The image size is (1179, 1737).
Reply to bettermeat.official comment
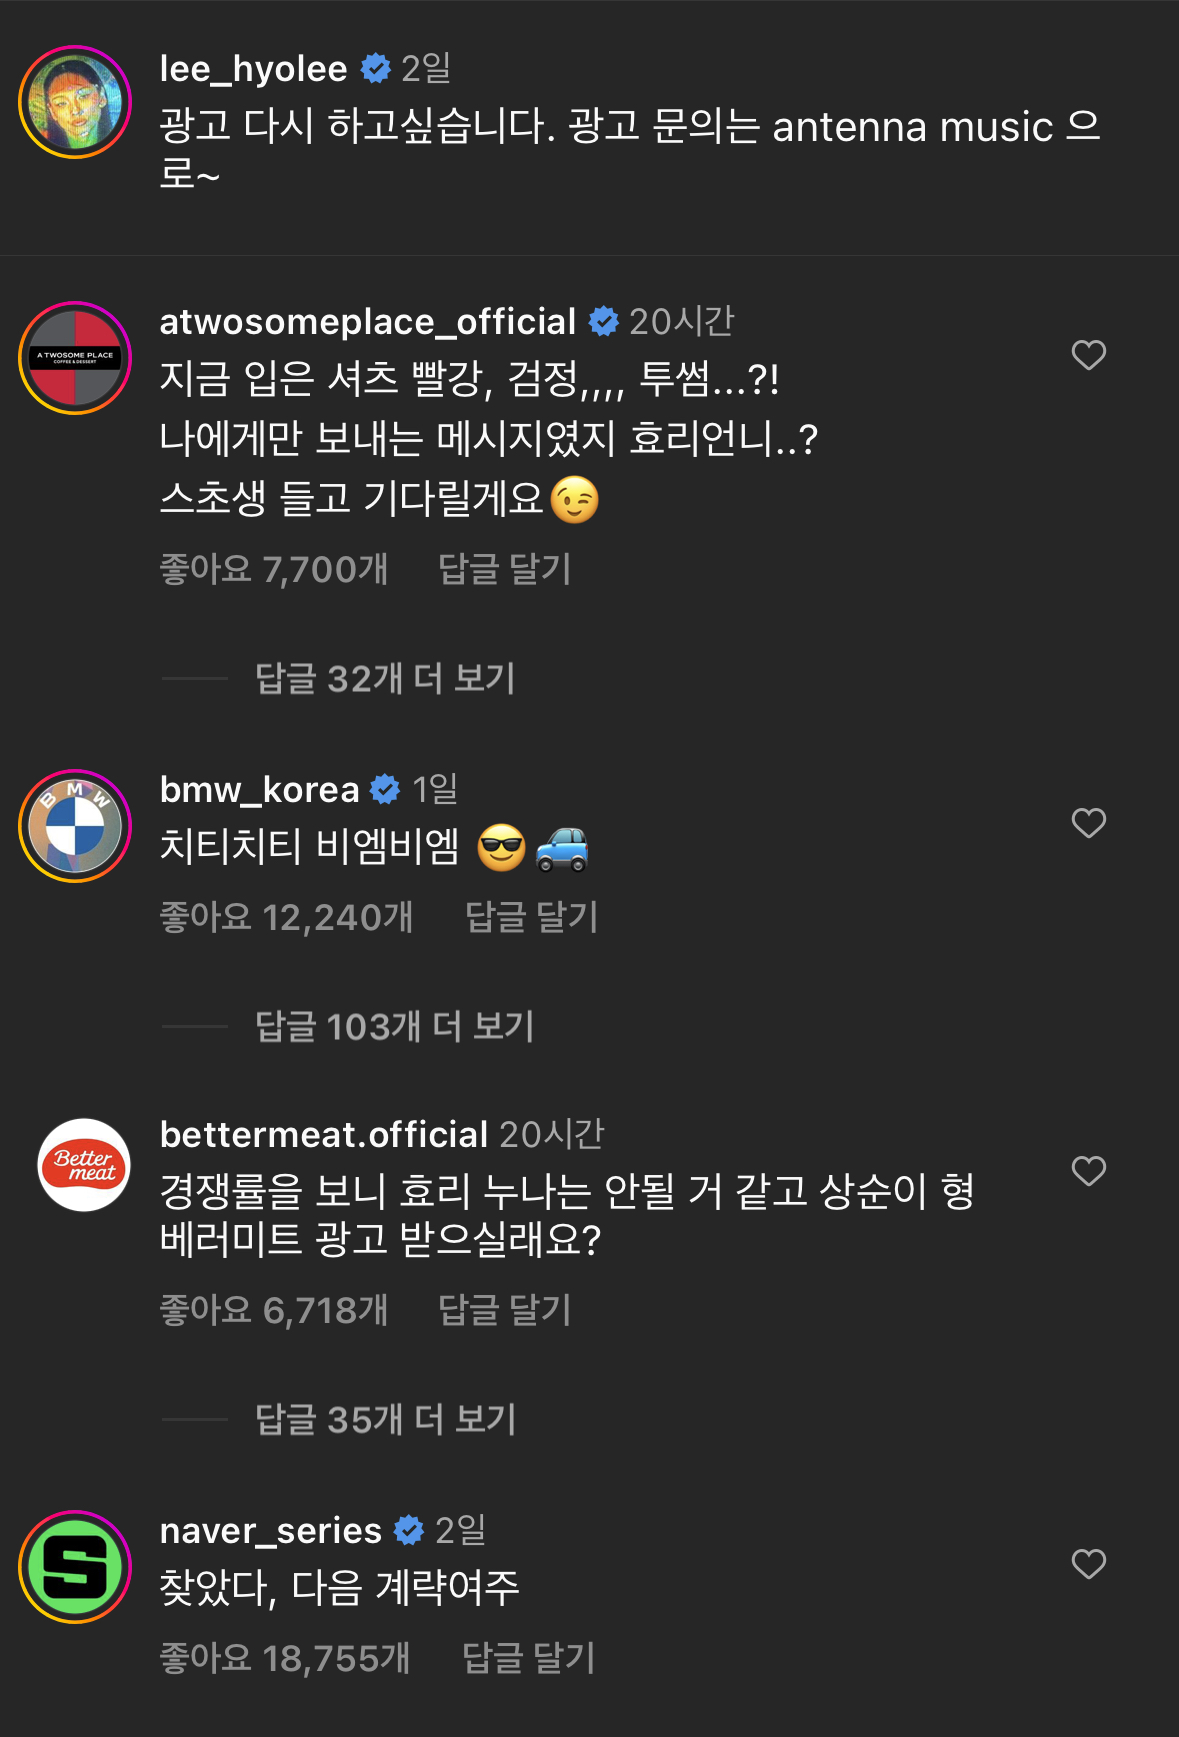click(504, 1311)
